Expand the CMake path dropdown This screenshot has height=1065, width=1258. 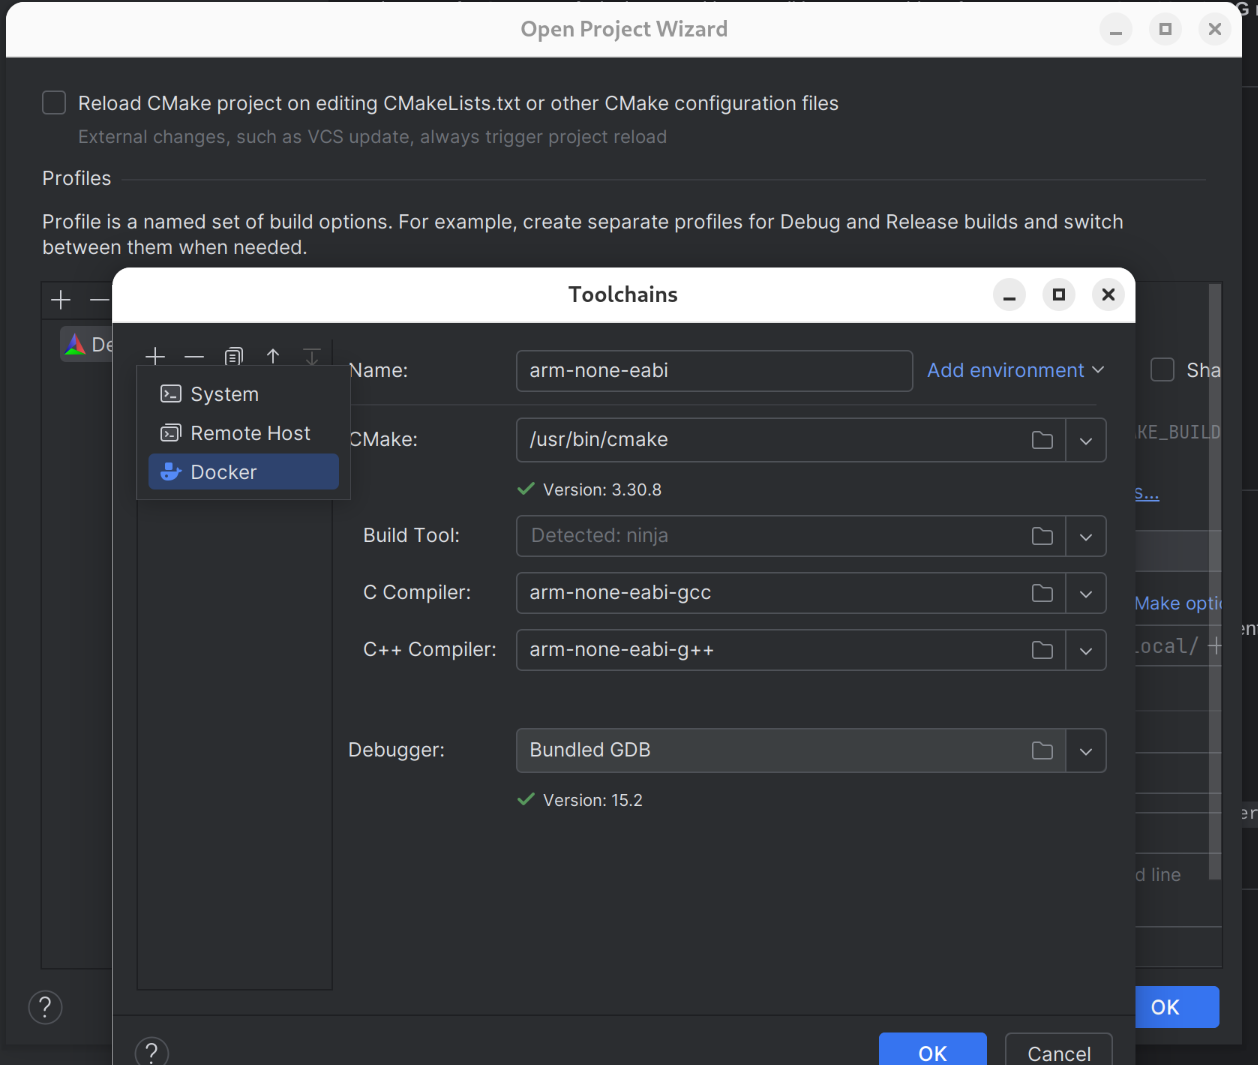[x=1086, y=440]
